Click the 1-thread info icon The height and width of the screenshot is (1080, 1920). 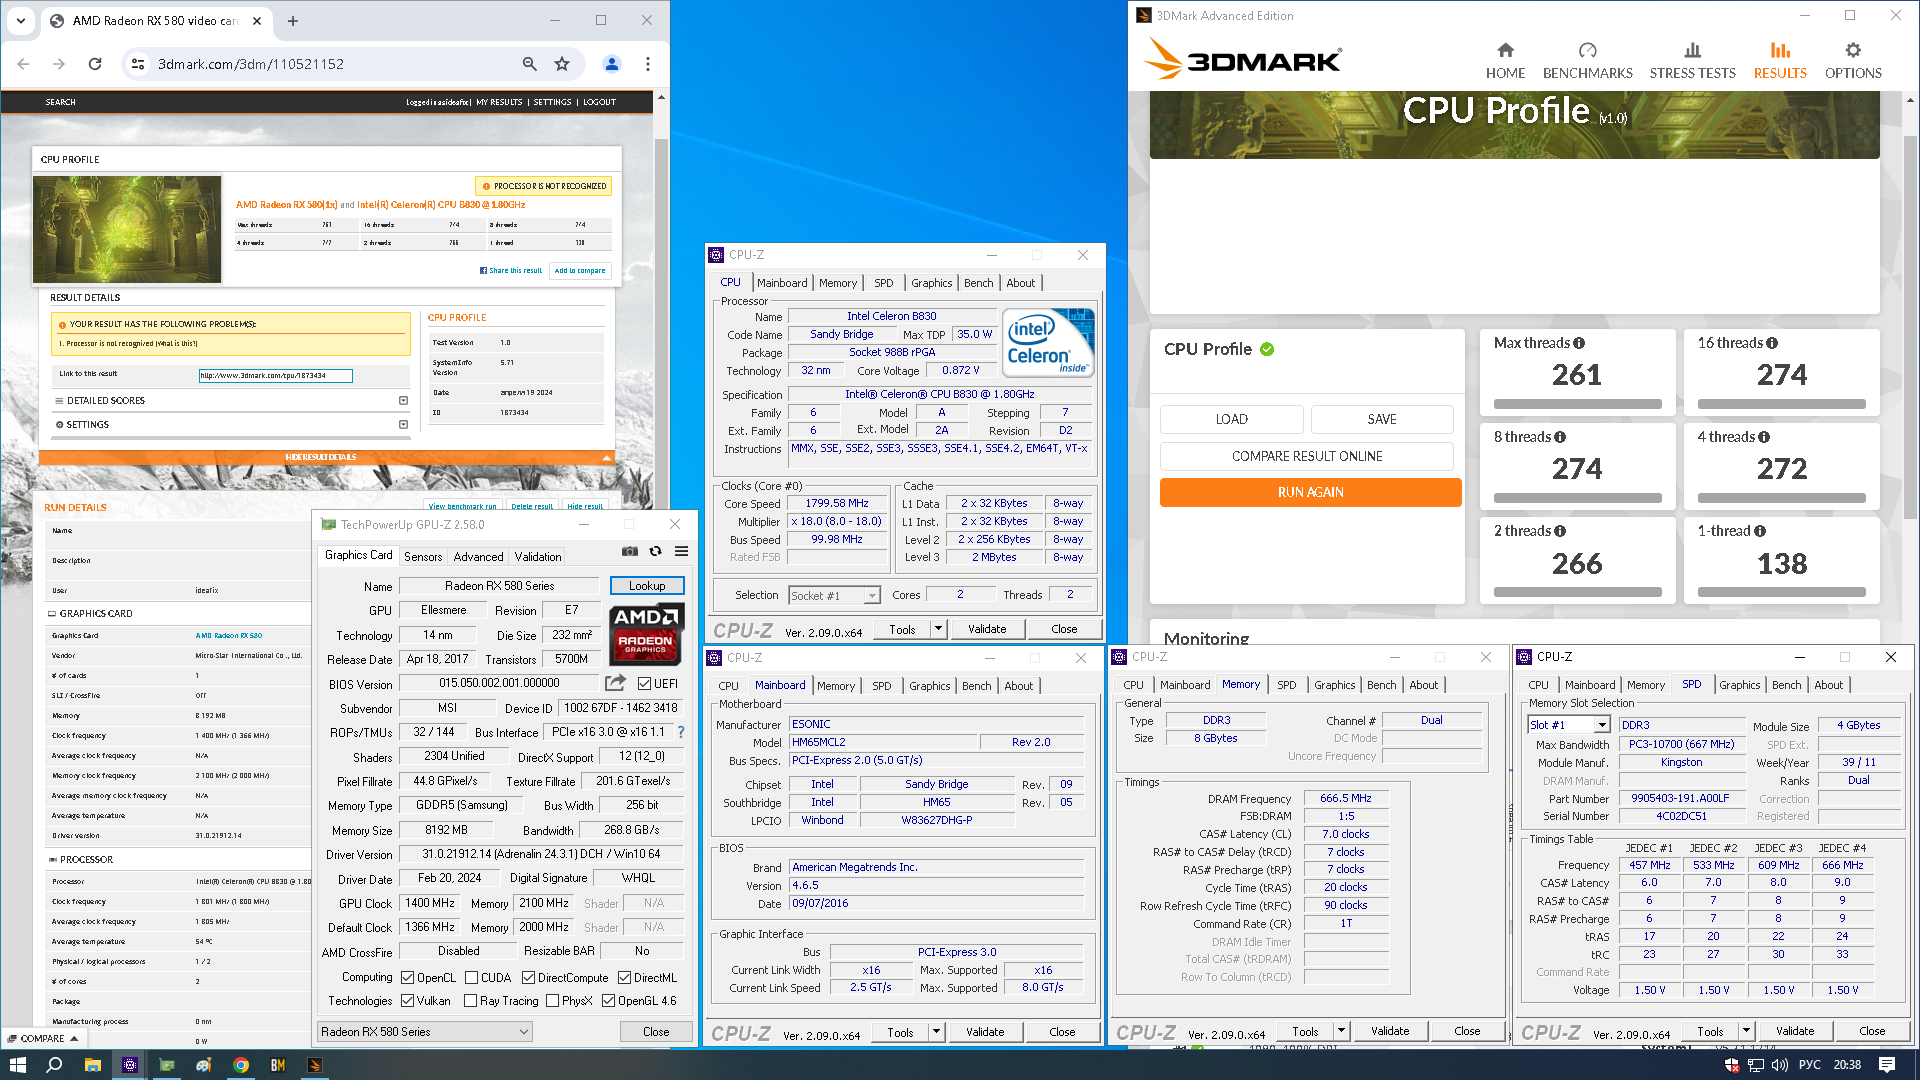coord(1760,531)
